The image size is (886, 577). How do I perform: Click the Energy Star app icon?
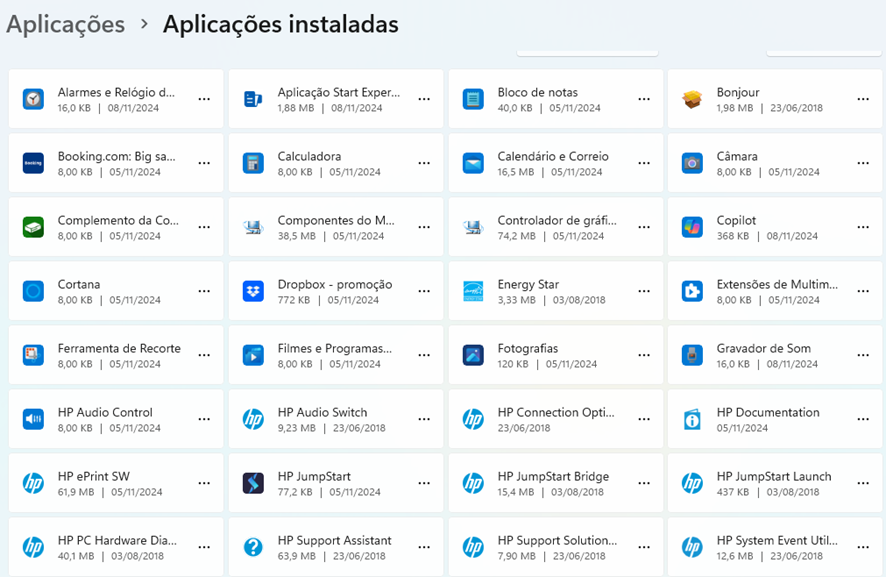(473, 291)
